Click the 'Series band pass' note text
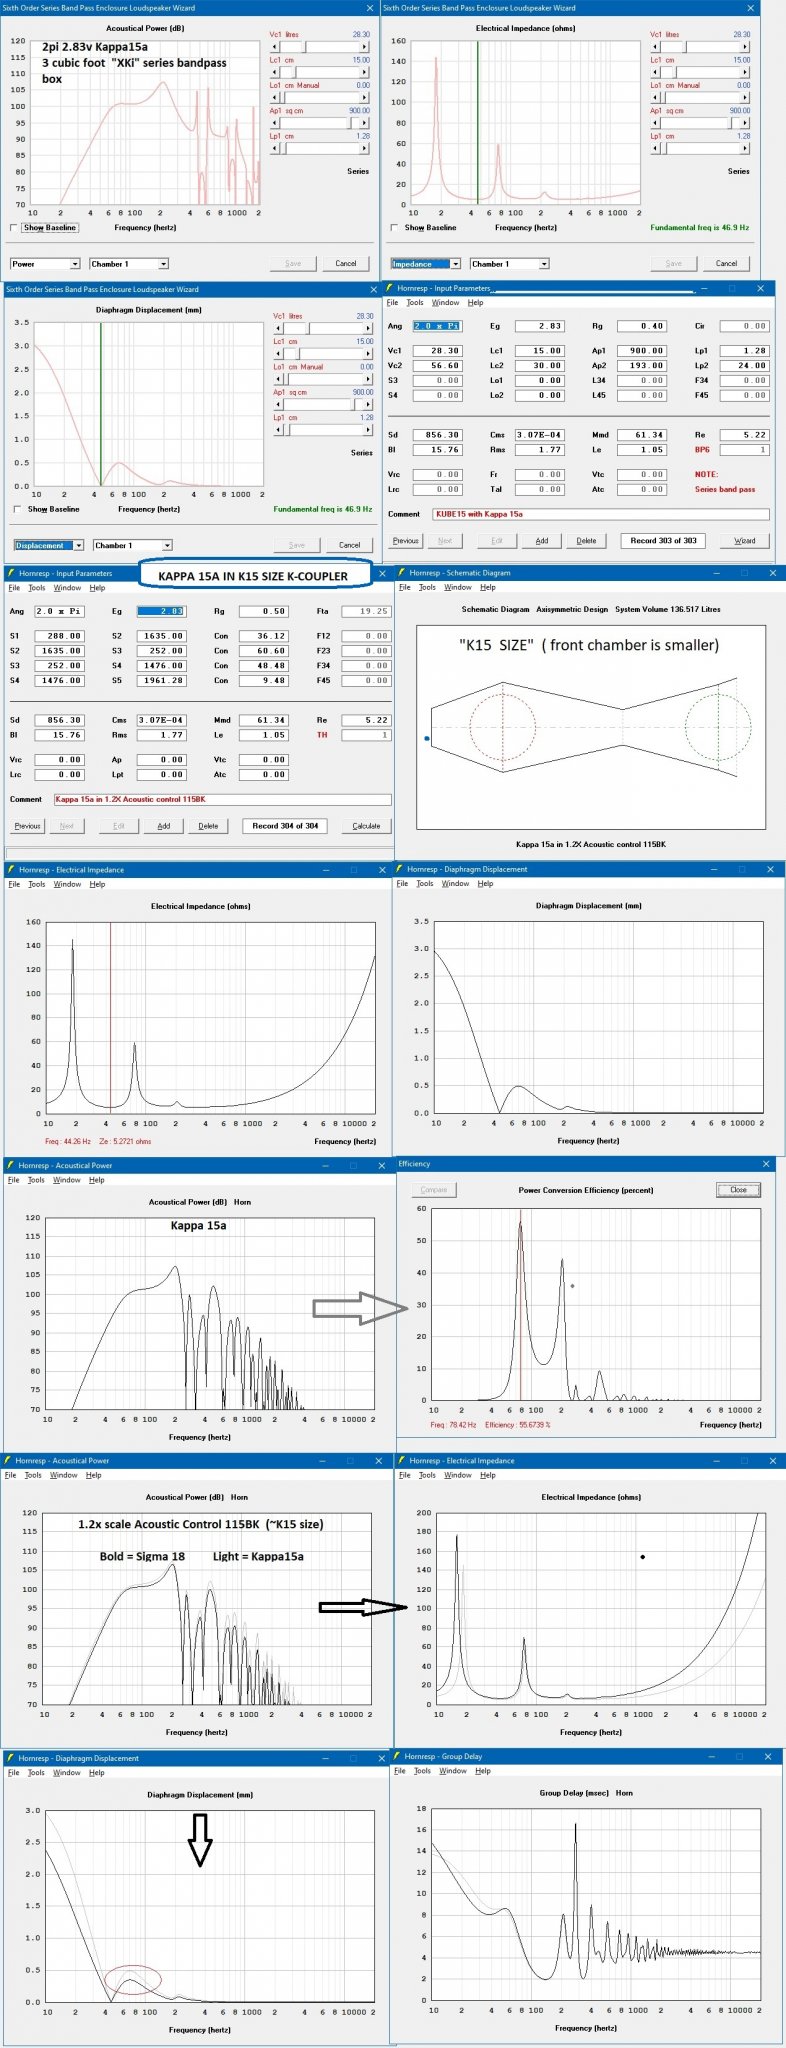The width and height of the screenshot is (786, 2048). click(725, 489)
